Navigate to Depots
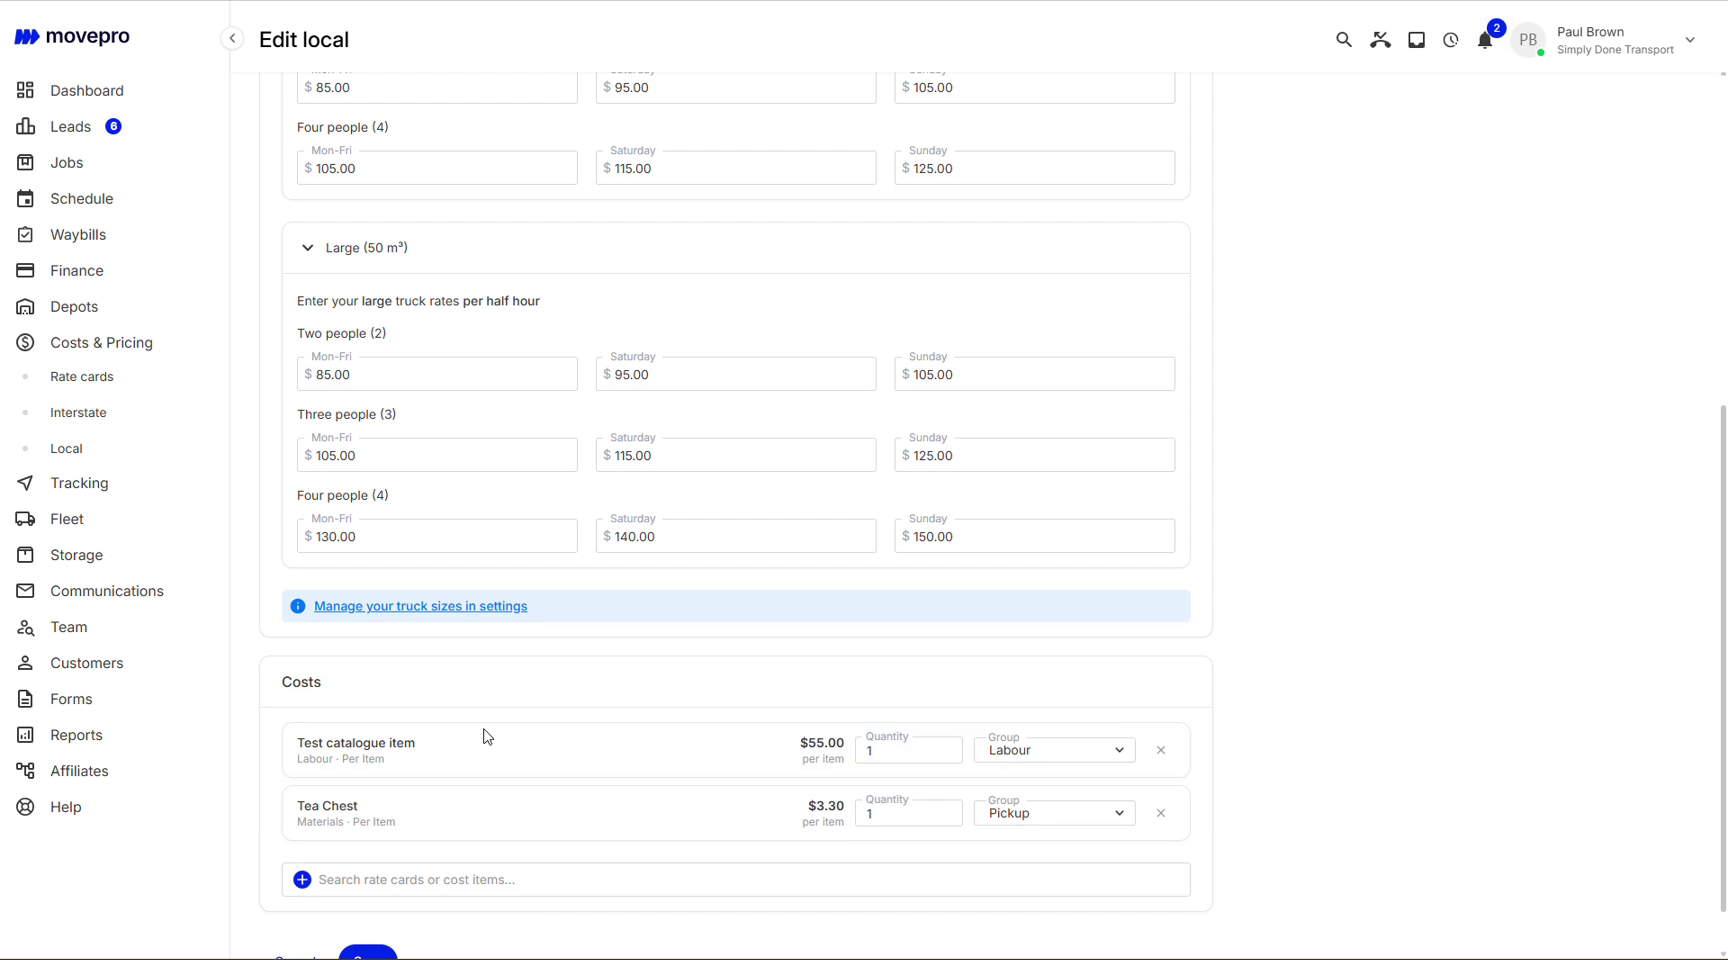The image size is (1728, 960). [74, 307]
